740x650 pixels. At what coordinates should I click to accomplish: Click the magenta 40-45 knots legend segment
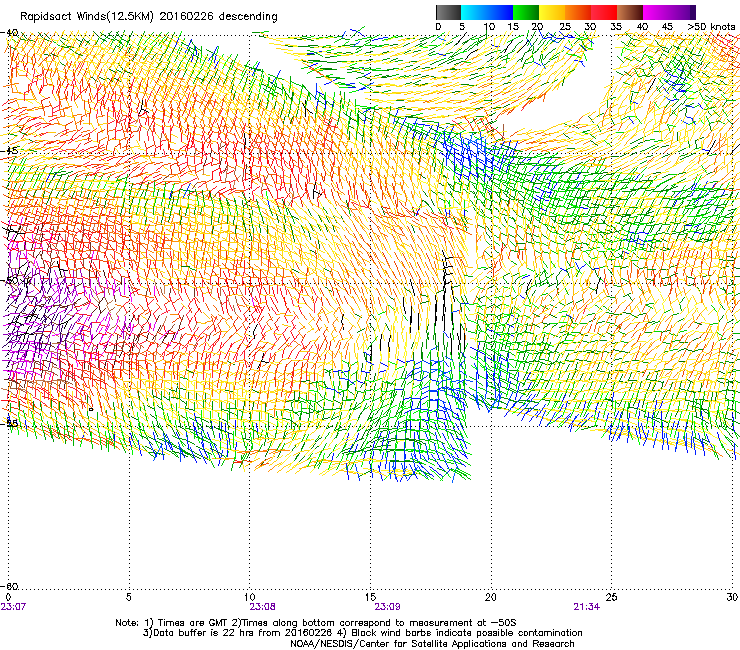click(656, 12)
